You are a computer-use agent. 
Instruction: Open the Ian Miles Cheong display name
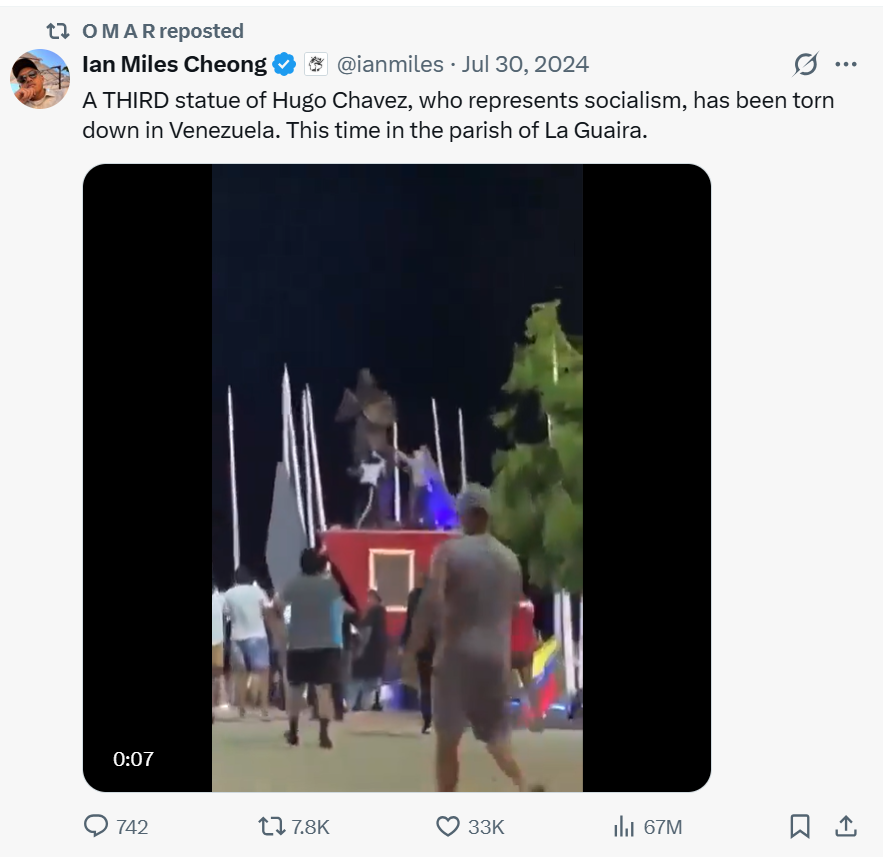[x=174, y=65]
